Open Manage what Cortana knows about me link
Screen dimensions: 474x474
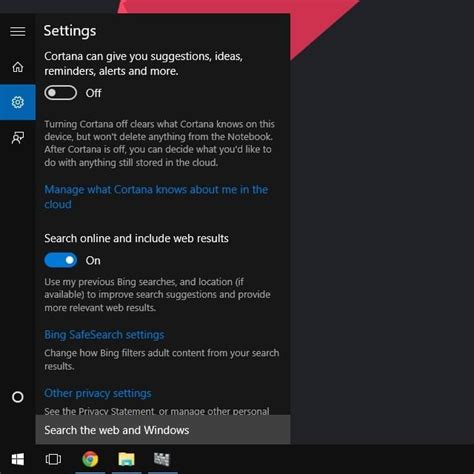tap(156, 197)
